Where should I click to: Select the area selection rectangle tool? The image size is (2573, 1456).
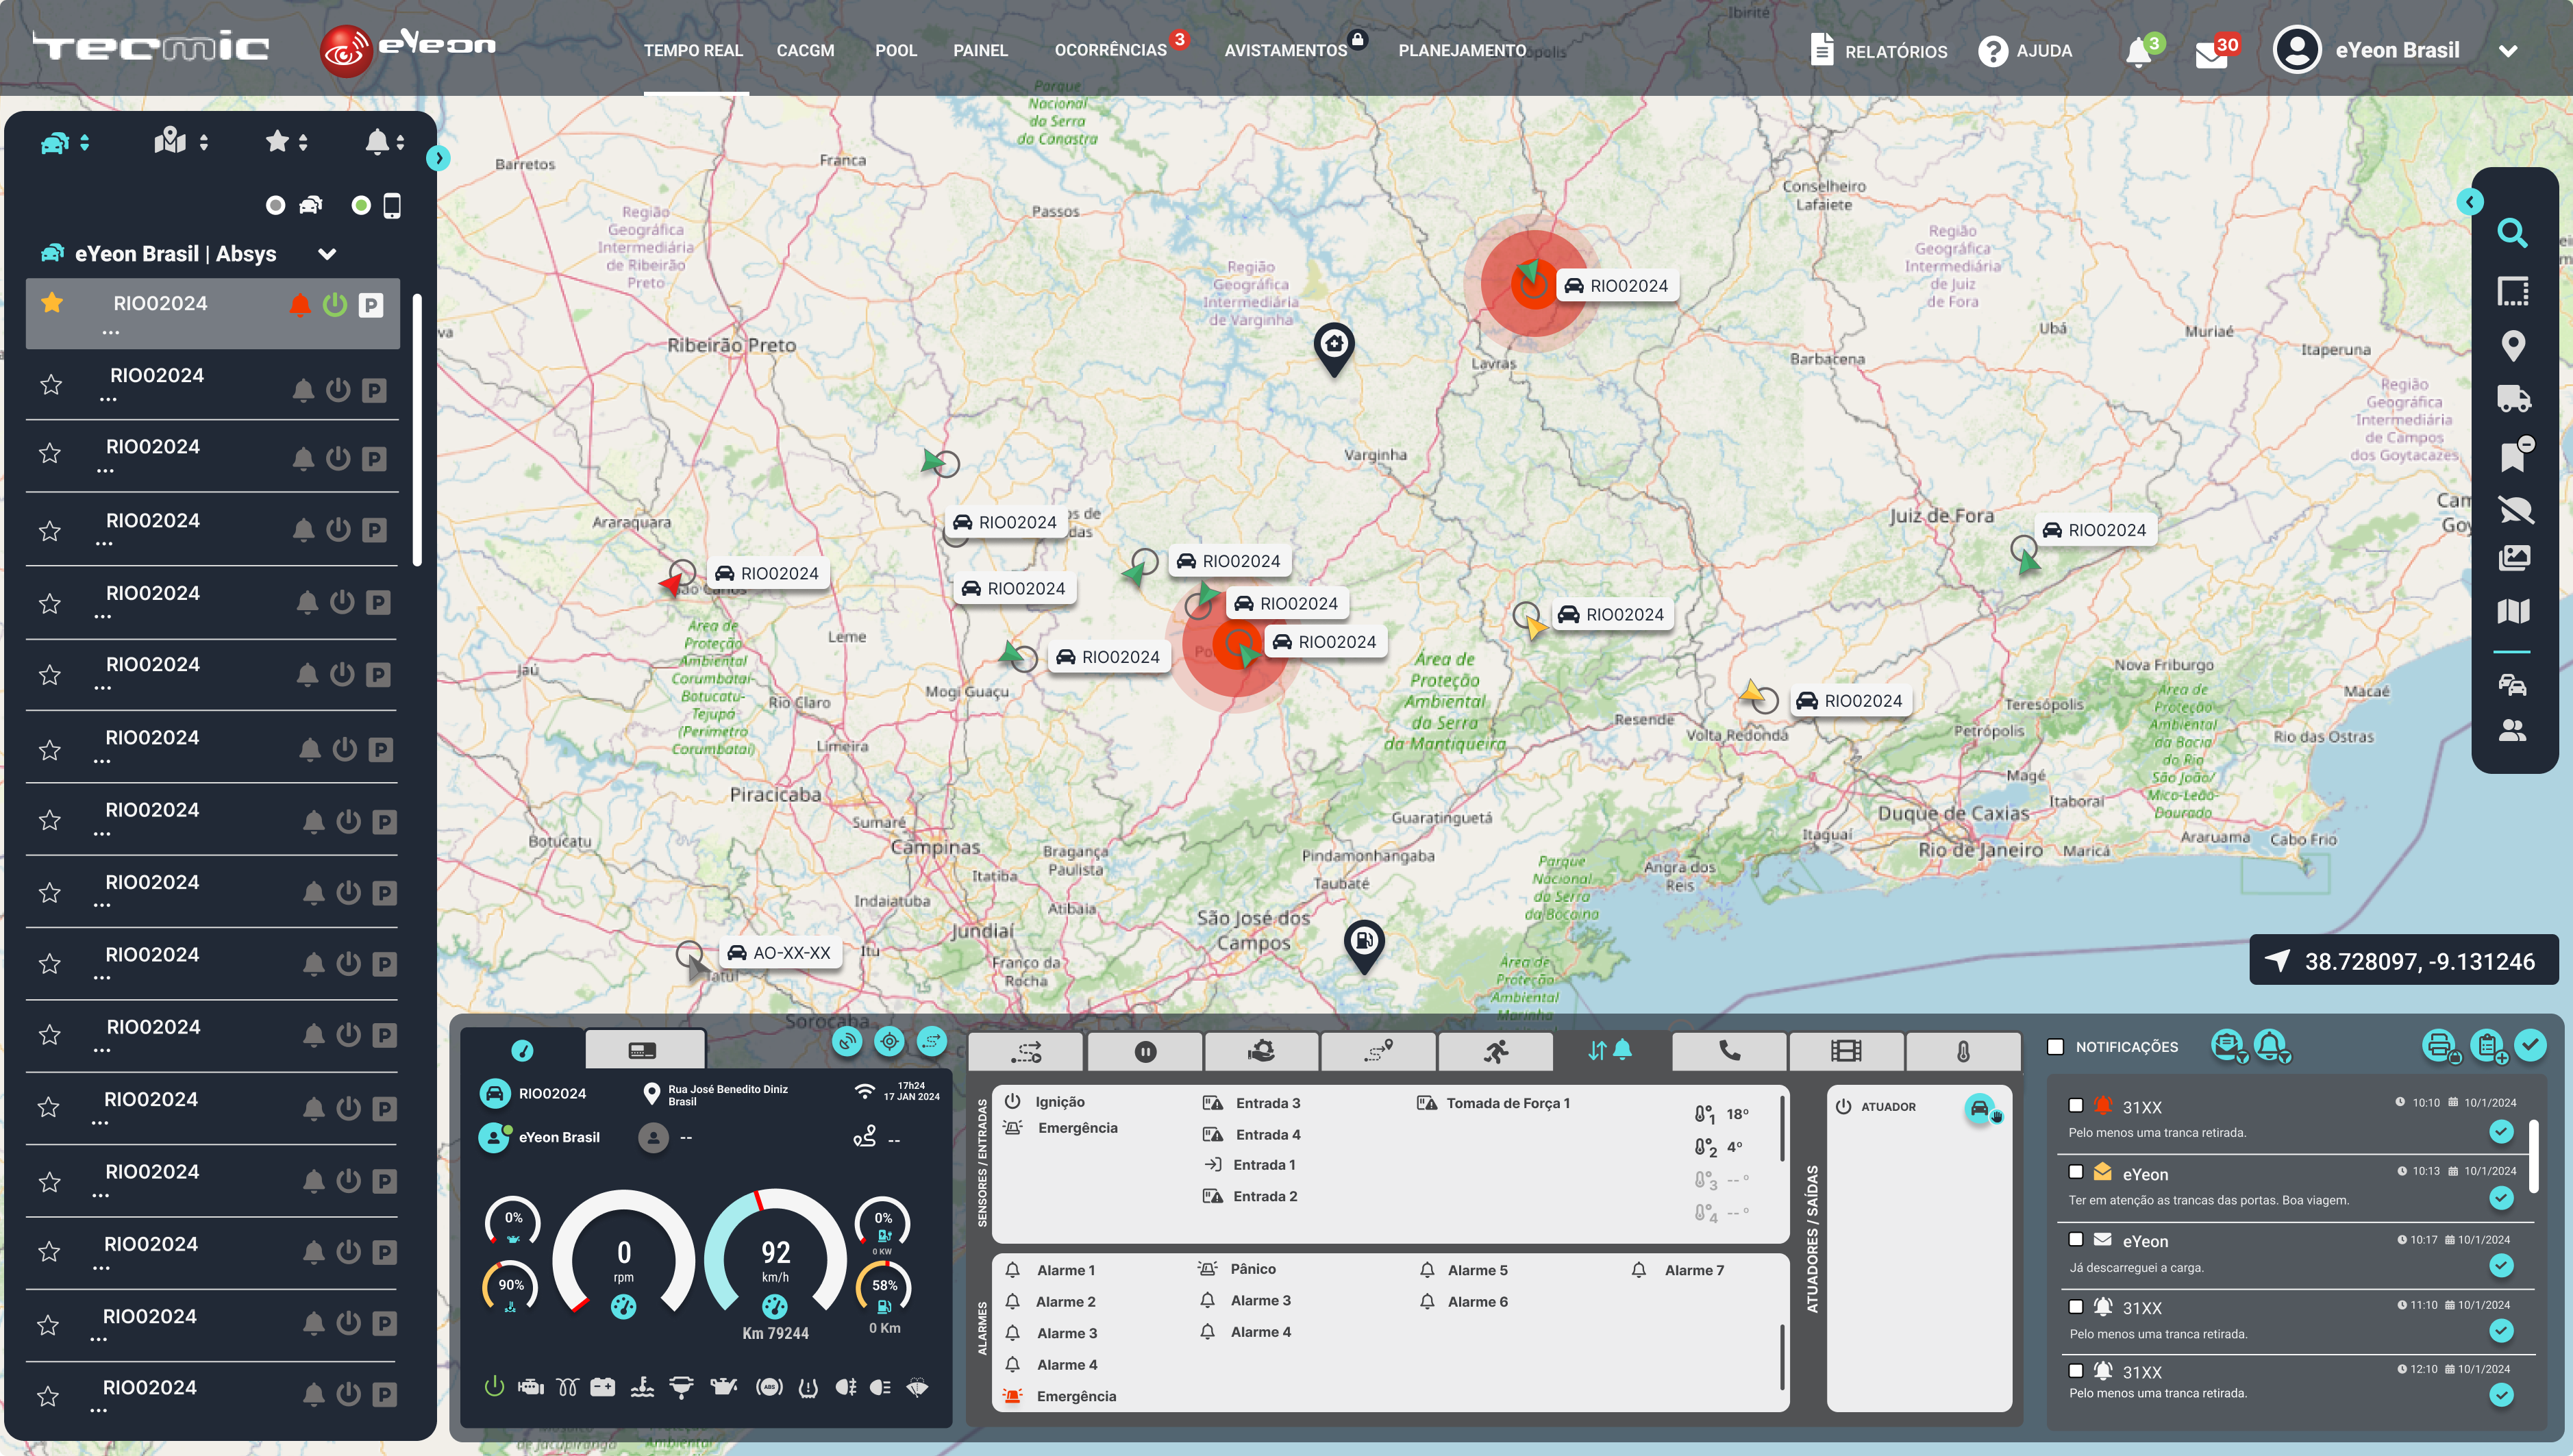2512,291
